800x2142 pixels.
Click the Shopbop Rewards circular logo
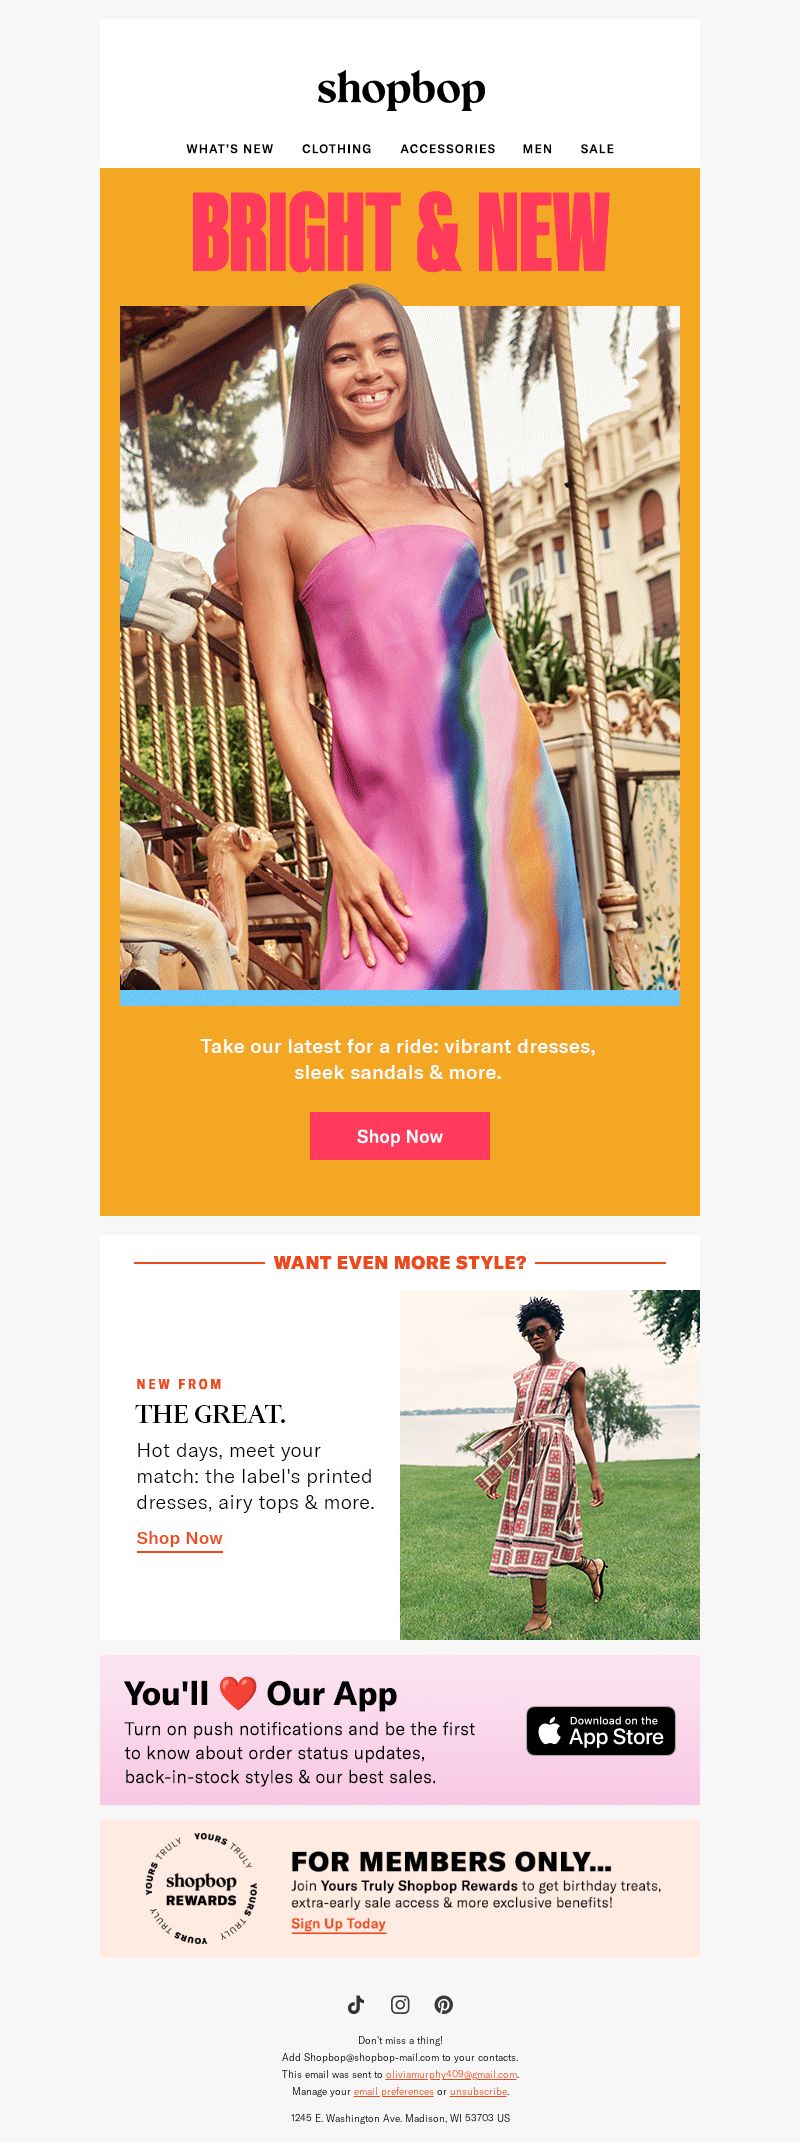[201, 1889]
